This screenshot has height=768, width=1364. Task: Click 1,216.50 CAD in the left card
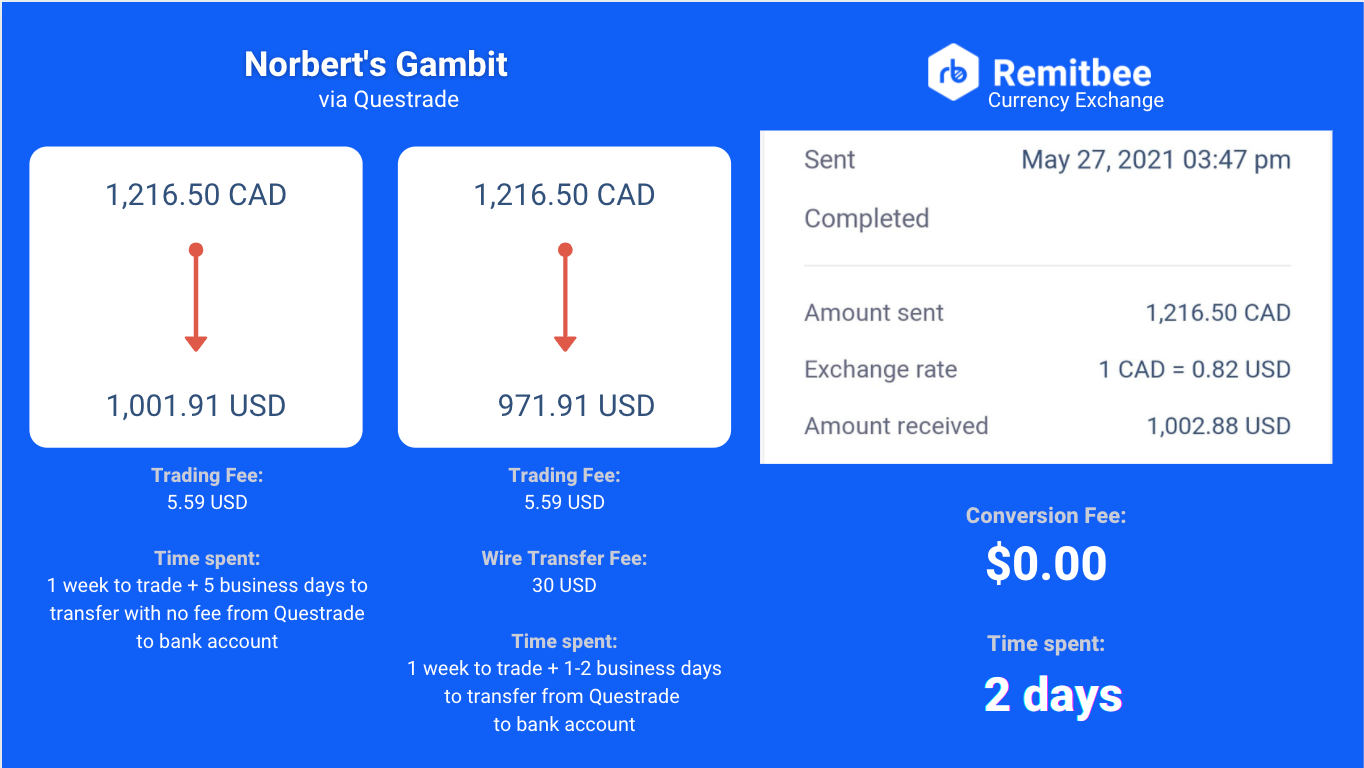tap(196, 195)
